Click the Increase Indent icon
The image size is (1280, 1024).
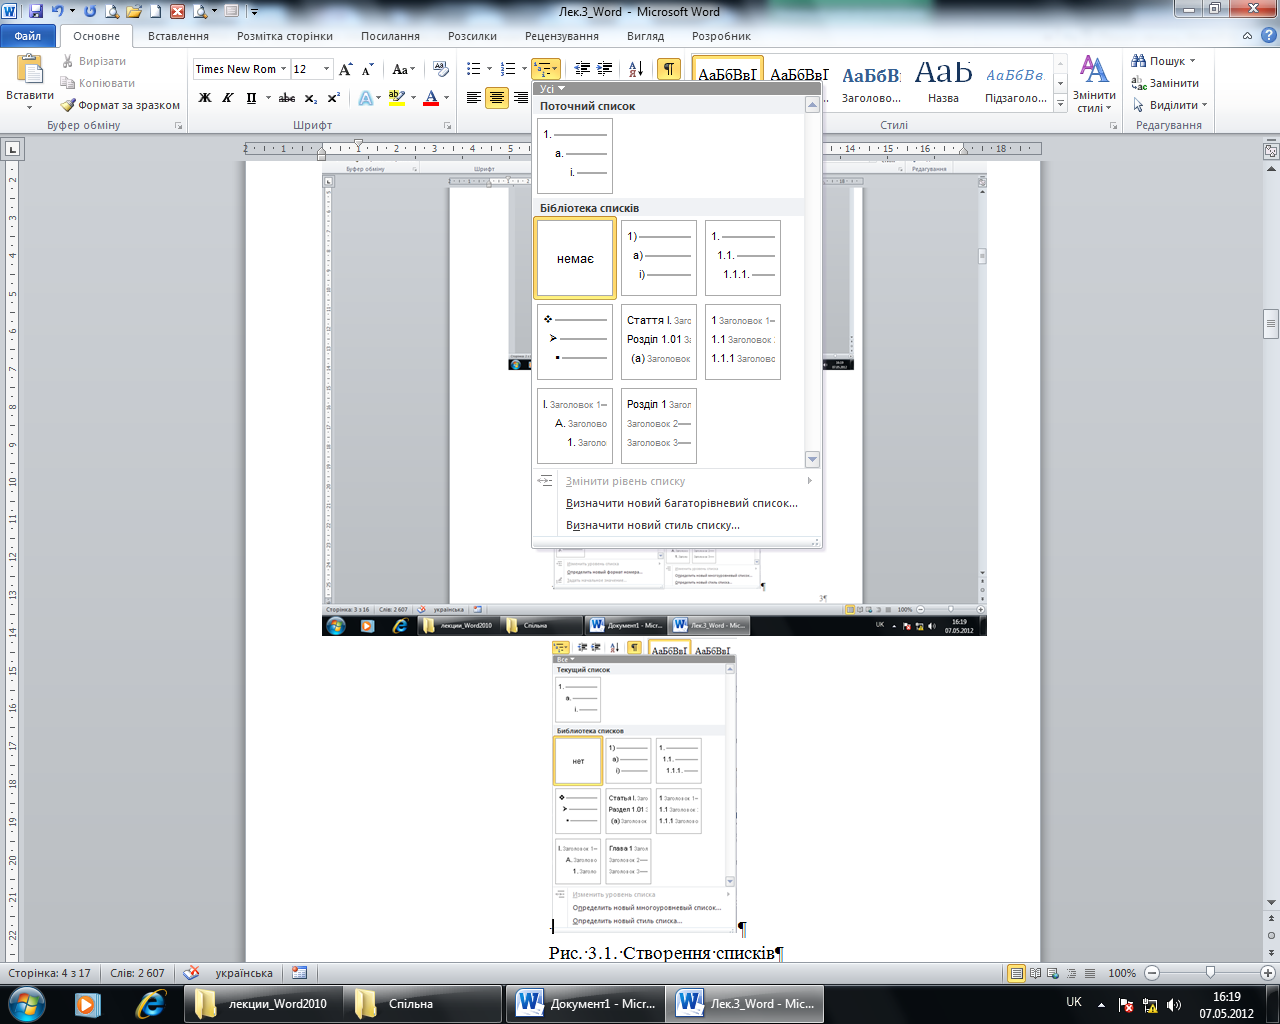click(605, 69)
